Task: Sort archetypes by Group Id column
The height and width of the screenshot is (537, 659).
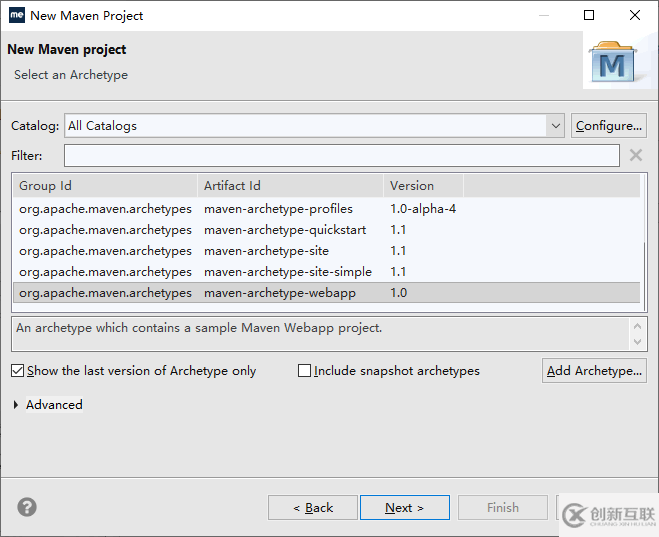Action: [x=105, y=186]
